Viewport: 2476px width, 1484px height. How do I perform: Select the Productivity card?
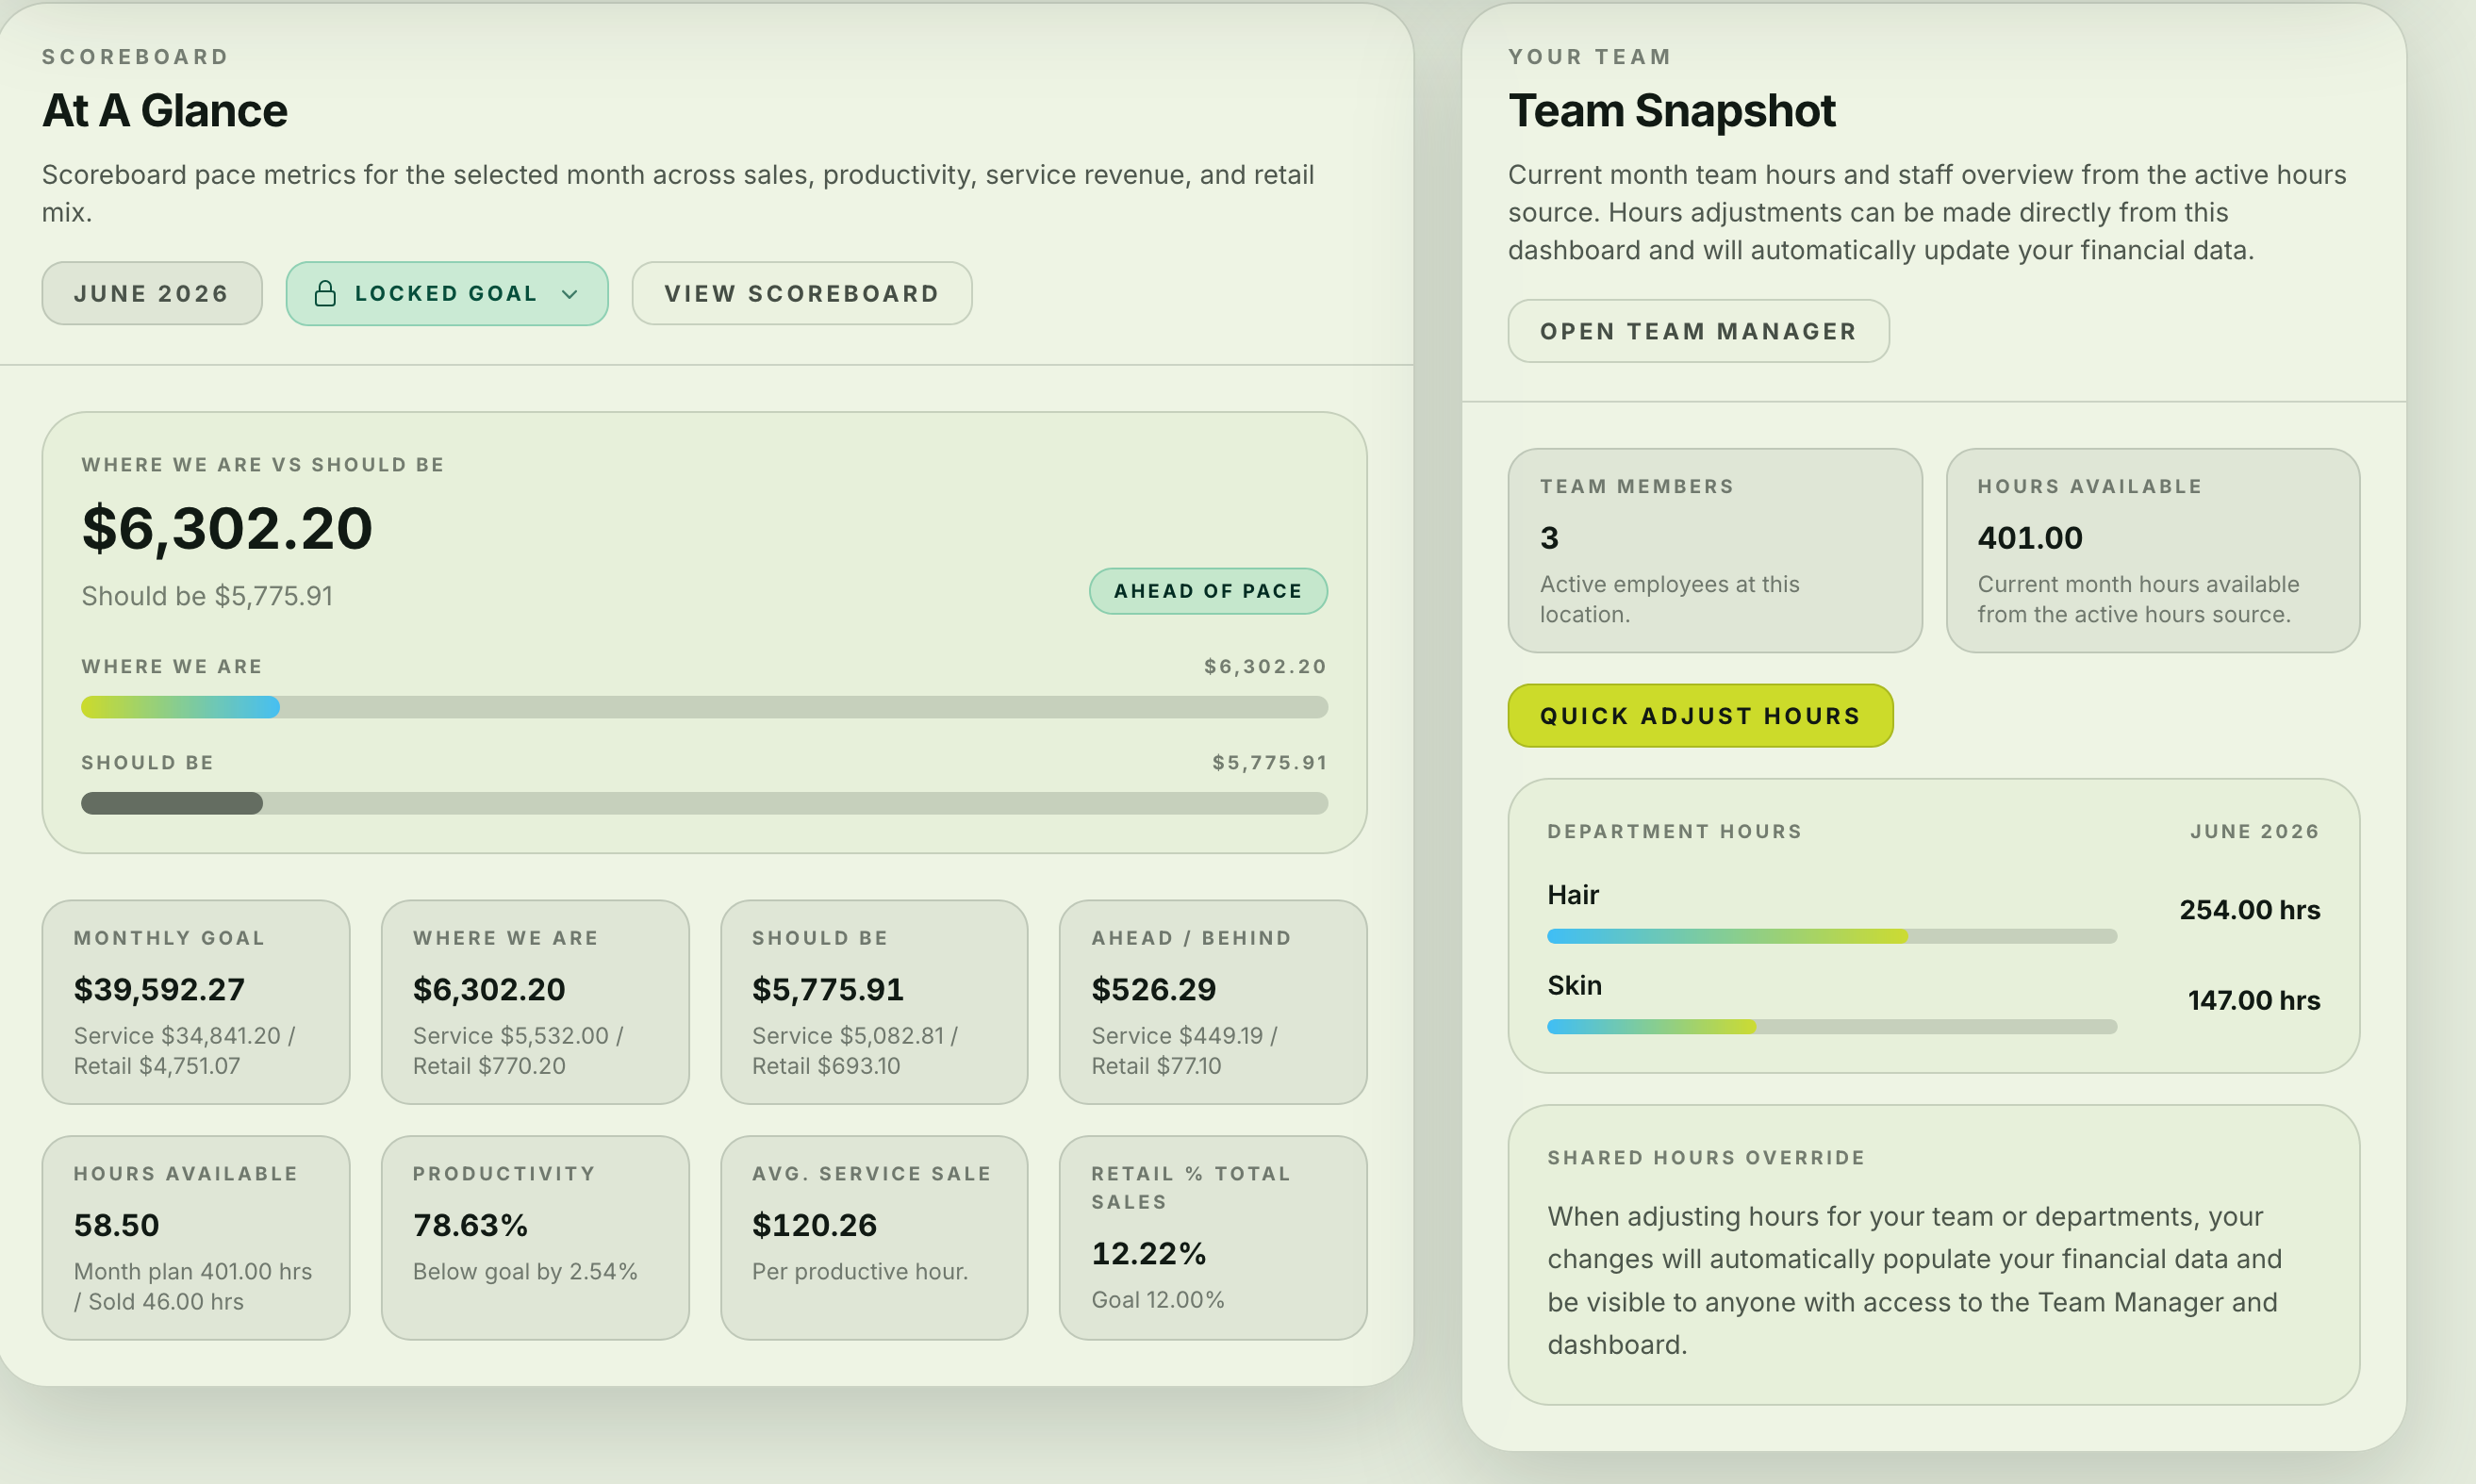pyautogui.click(x=535, y=1237)
